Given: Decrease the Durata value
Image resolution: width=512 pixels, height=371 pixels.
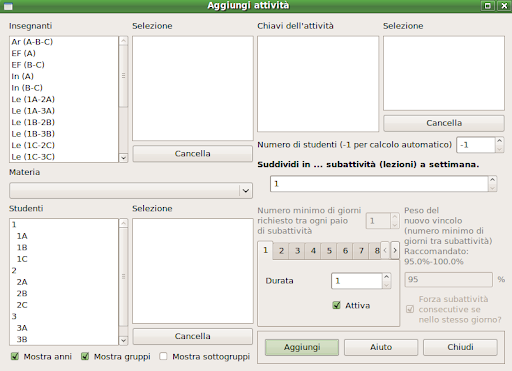Looking at the screenshot, I should 386,285.
